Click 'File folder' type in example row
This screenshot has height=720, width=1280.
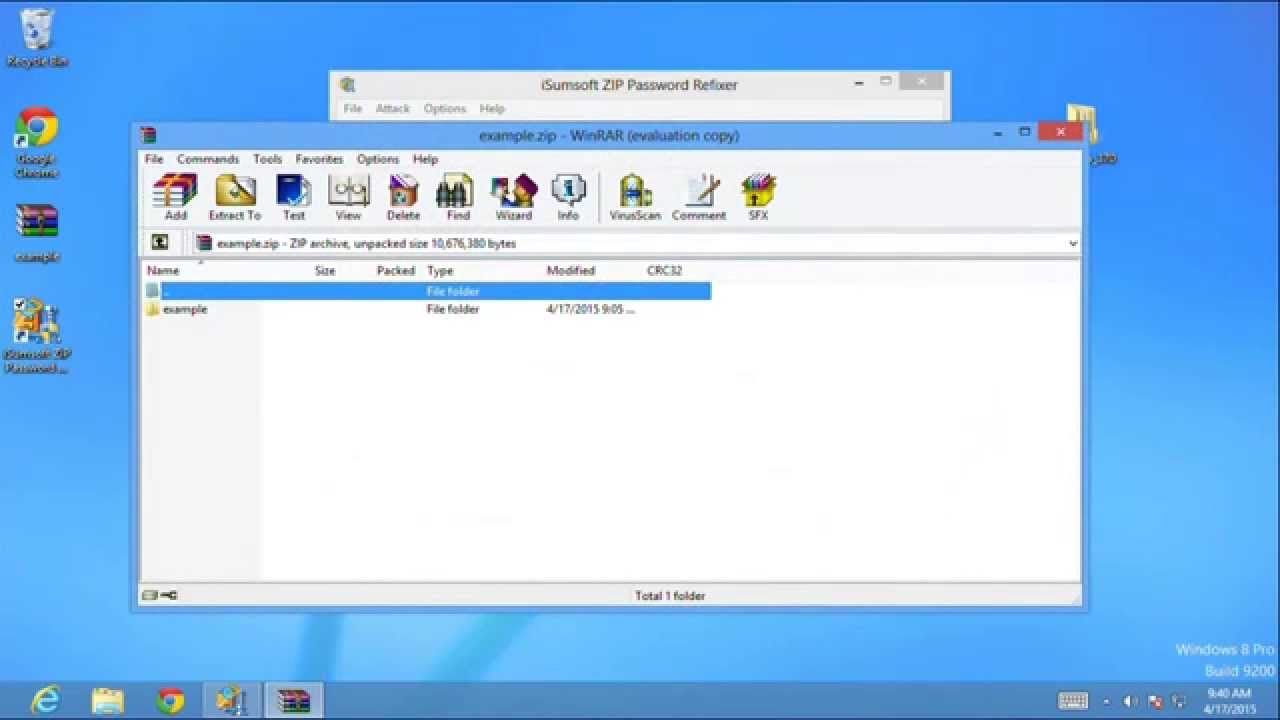click(453, 309)
